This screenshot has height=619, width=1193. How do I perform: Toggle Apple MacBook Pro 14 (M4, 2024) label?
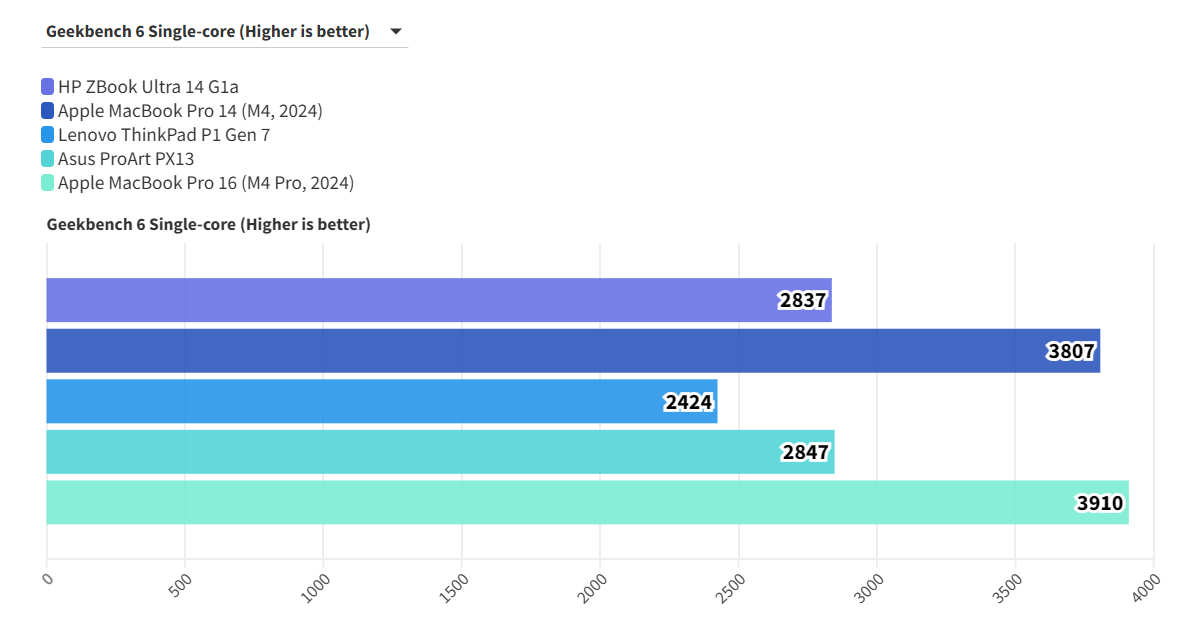point(190,111)
